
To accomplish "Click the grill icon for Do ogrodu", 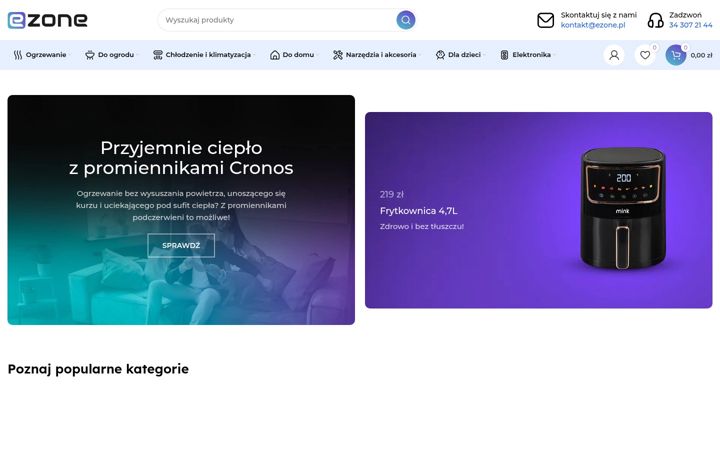I will pos(90,55).
